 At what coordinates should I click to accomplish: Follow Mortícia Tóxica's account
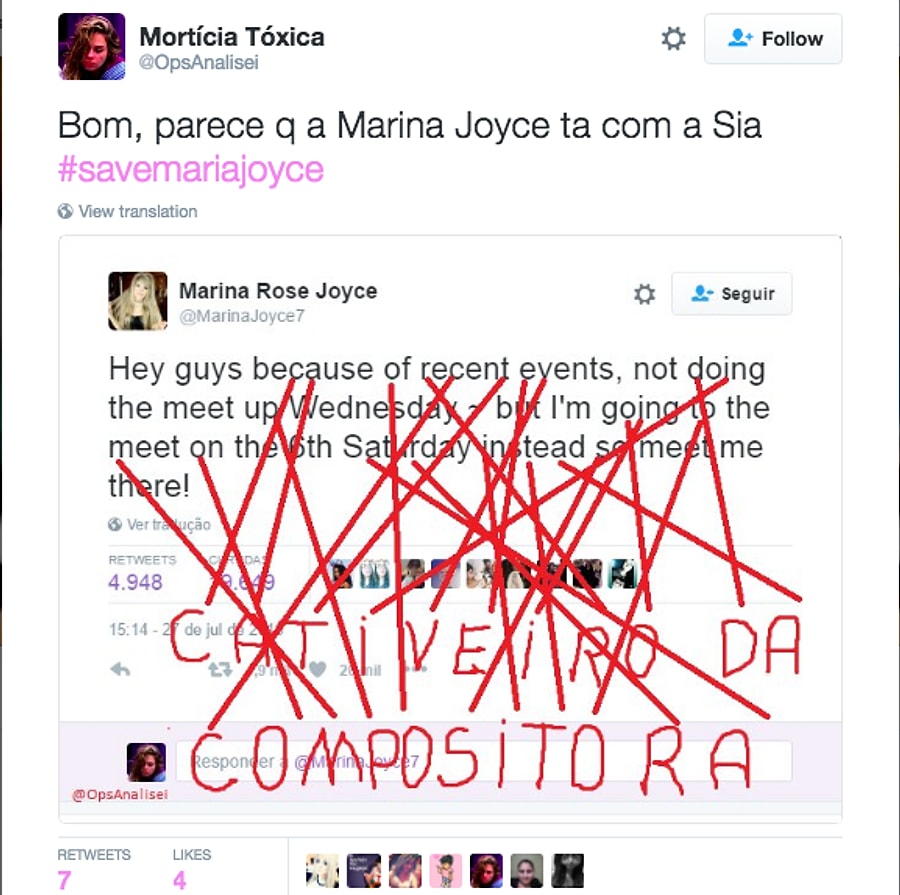773,38
